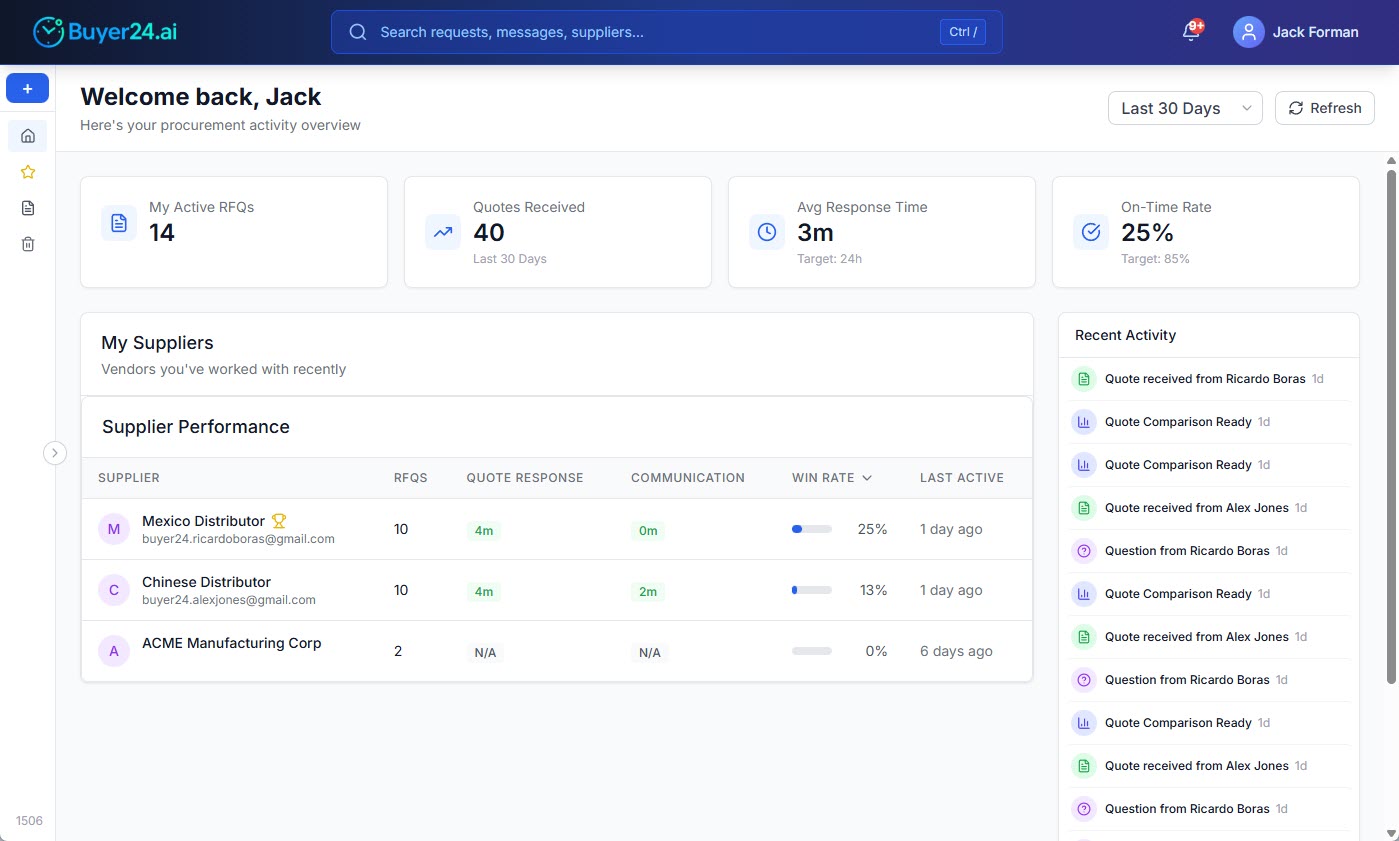Click the Chinese Distributor win rate progress bar
1399x841 pixels.
click(x=811, y=589)
